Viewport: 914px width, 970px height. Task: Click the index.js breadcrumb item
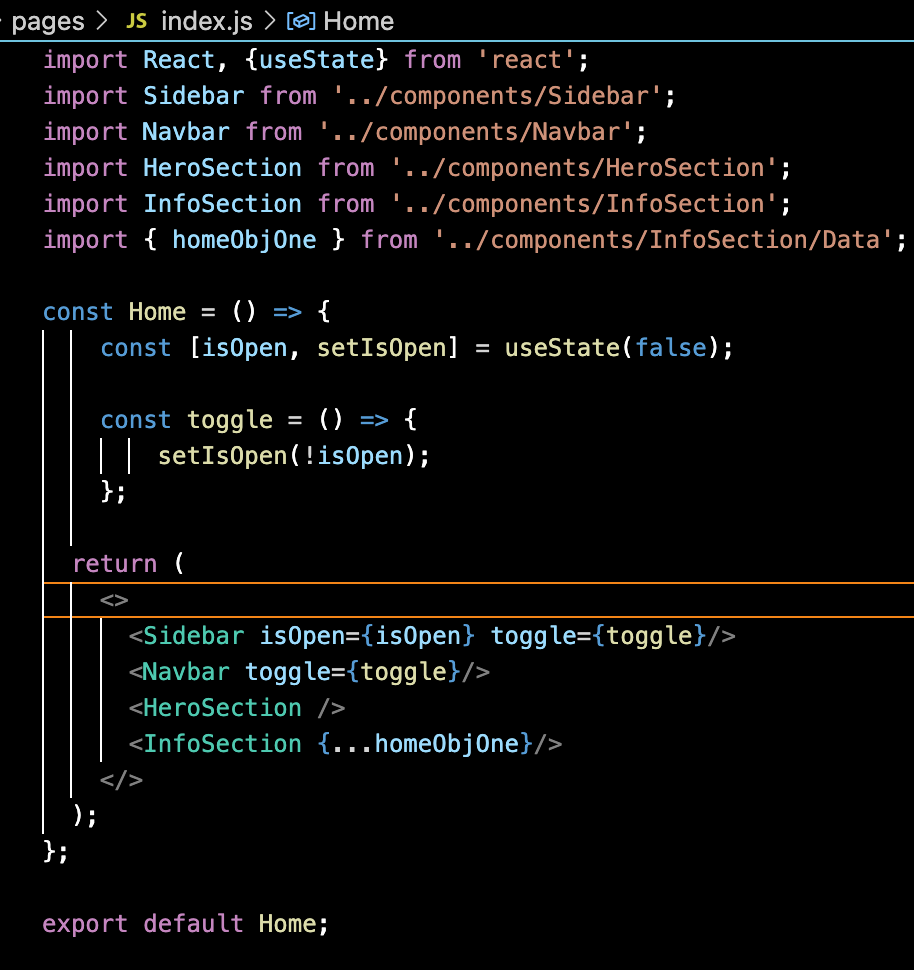(x=207, y=22)
